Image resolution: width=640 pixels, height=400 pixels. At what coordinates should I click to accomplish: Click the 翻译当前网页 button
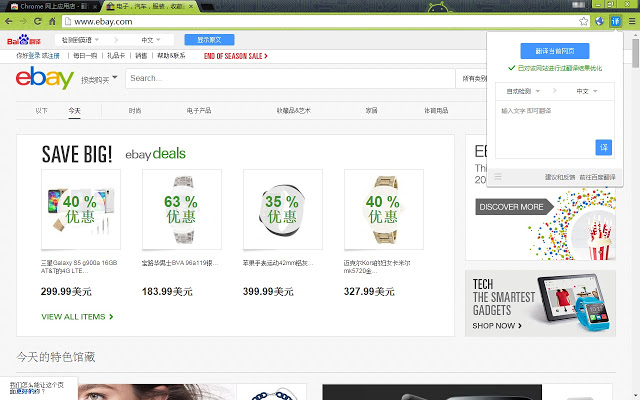[555, 50]
